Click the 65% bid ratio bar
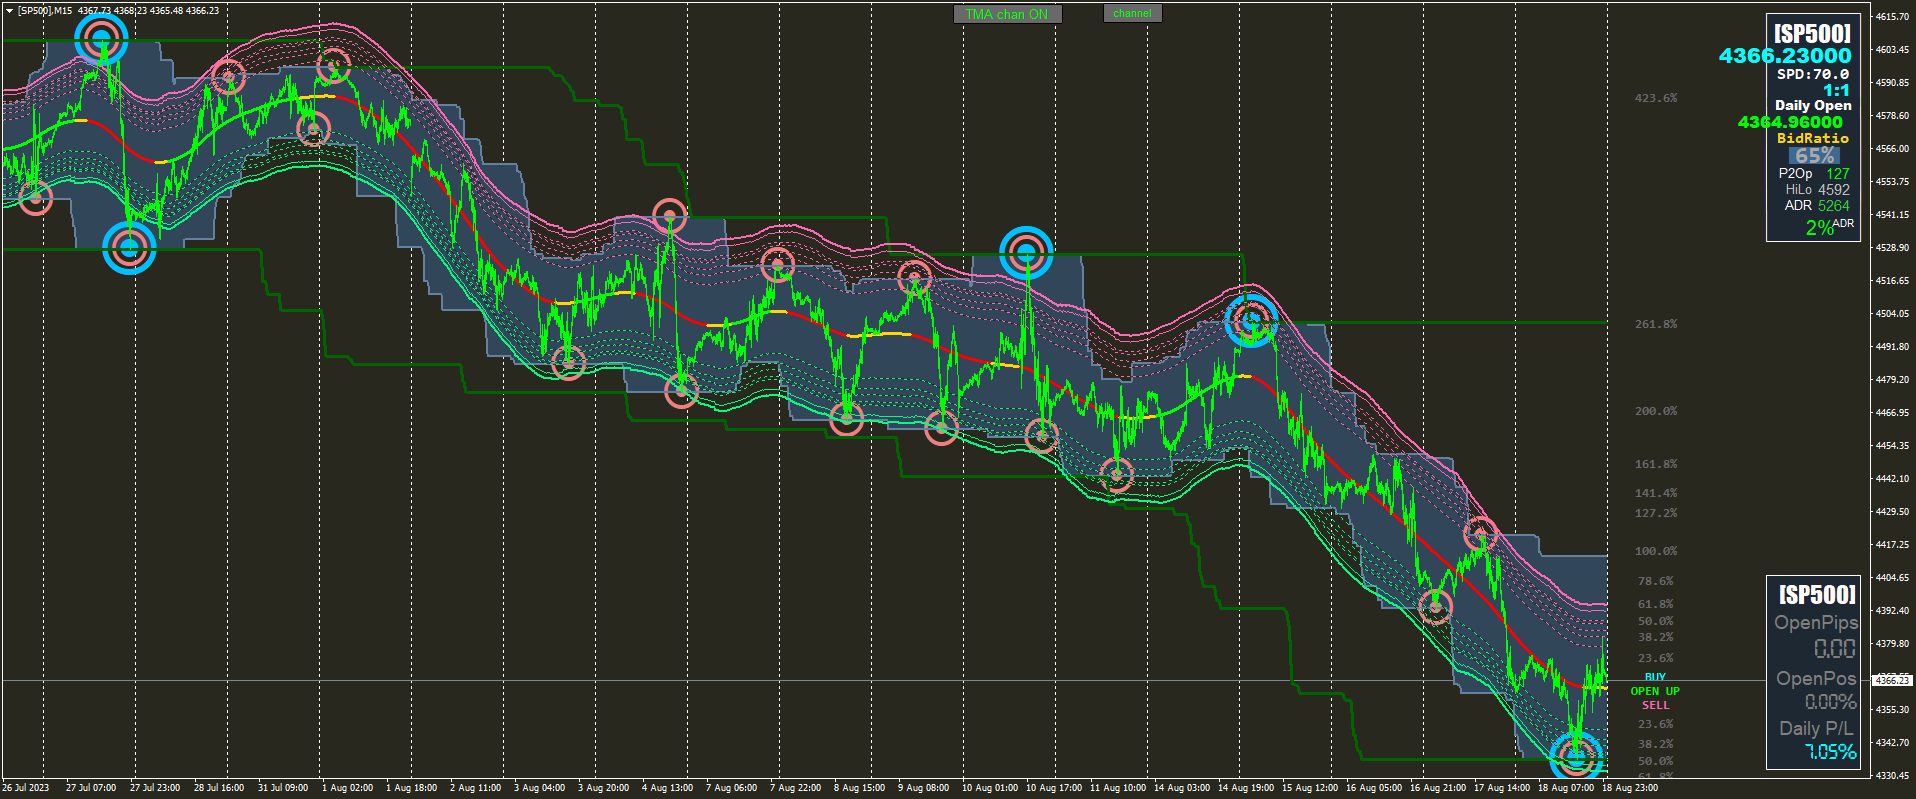This screenshot has width=1916, height=799. coord(1814,155)
